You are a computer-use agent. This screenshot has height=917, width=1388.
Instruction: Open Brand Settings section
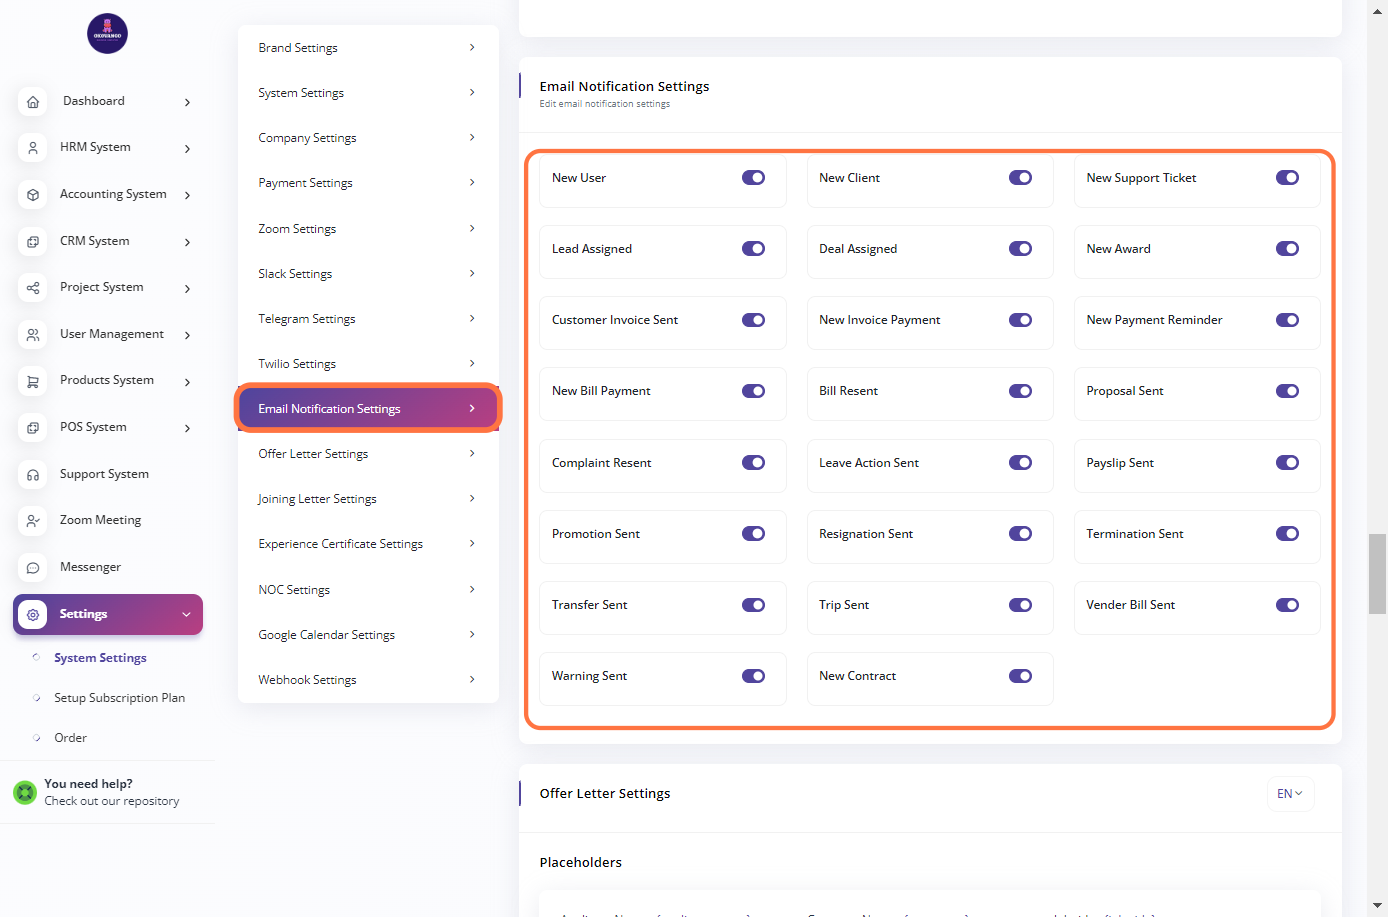click(367, 48)
